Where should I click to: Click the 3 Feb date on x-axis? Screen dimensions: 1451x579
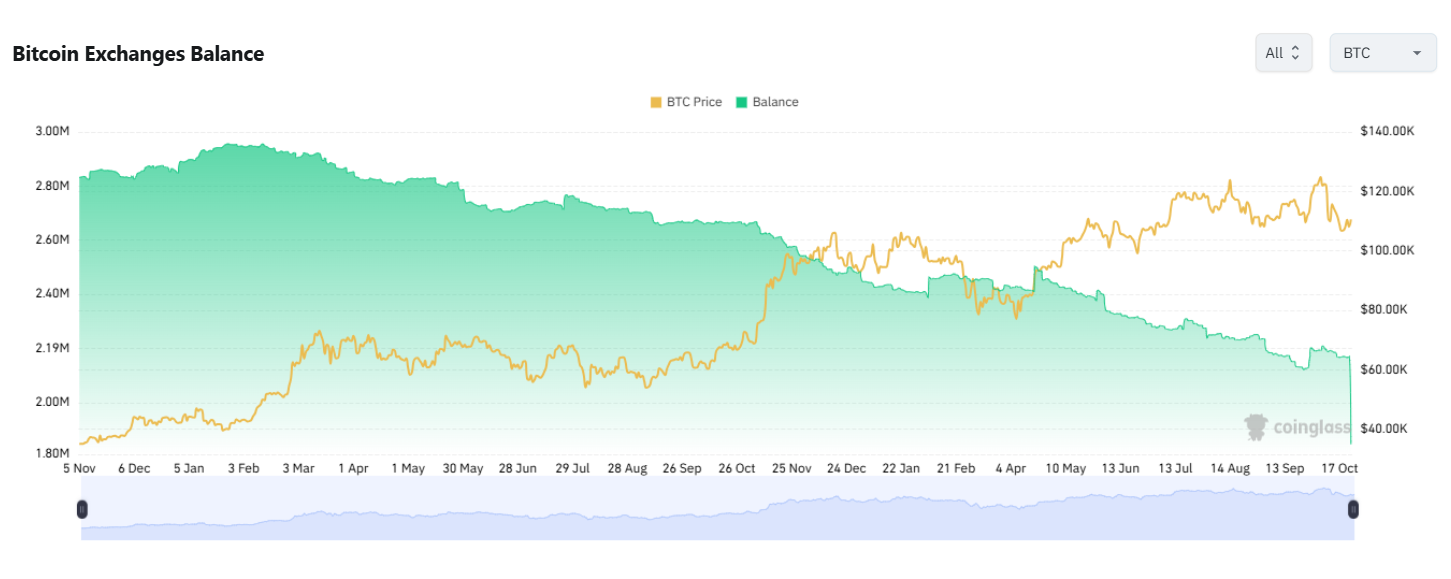pos(243,468)
